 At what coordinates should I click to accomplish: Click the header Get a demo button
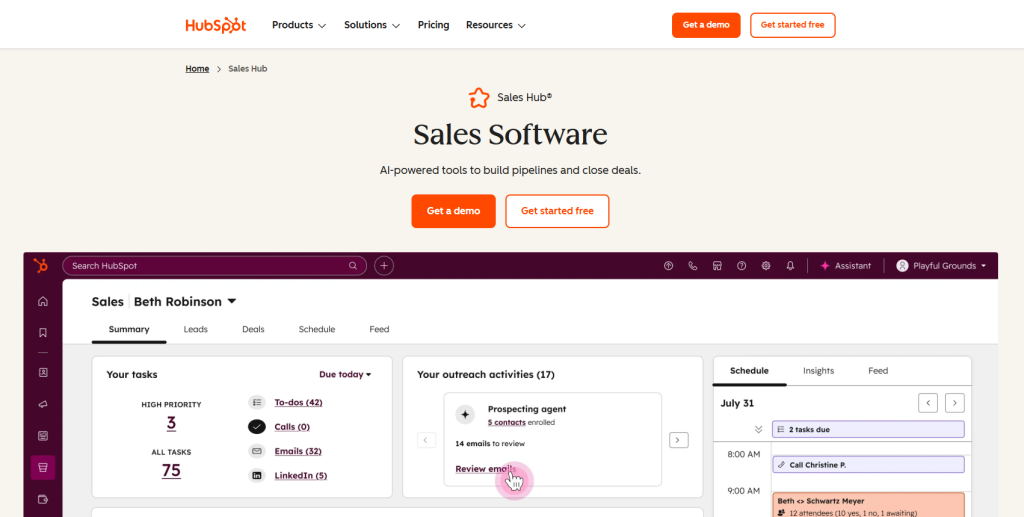pos(706,25)
